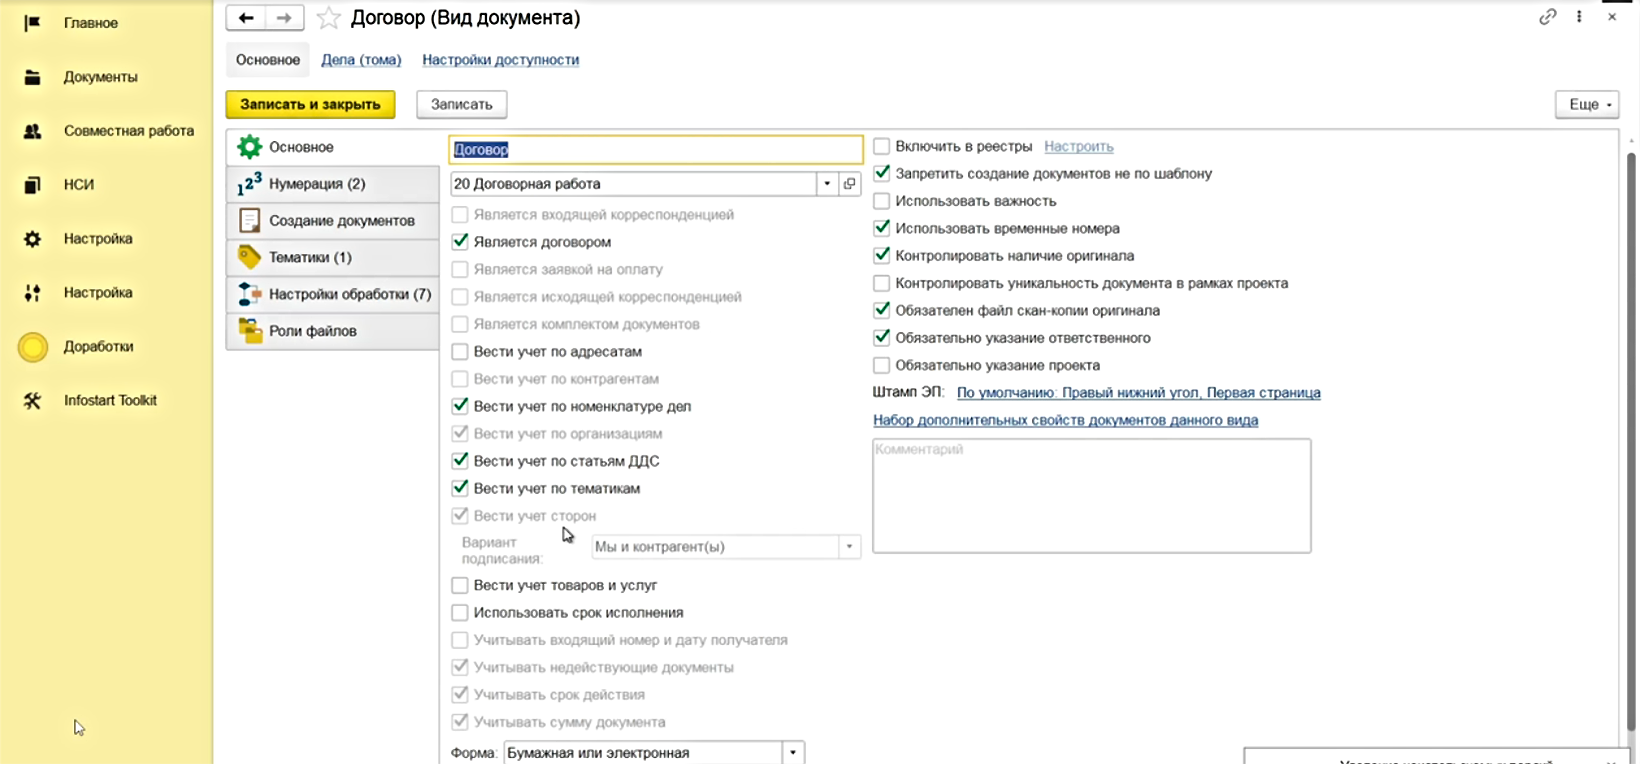This screenshot has height=764, width=1640.
Task: Copy link using the chain icon
Action: pos(1547,17)
